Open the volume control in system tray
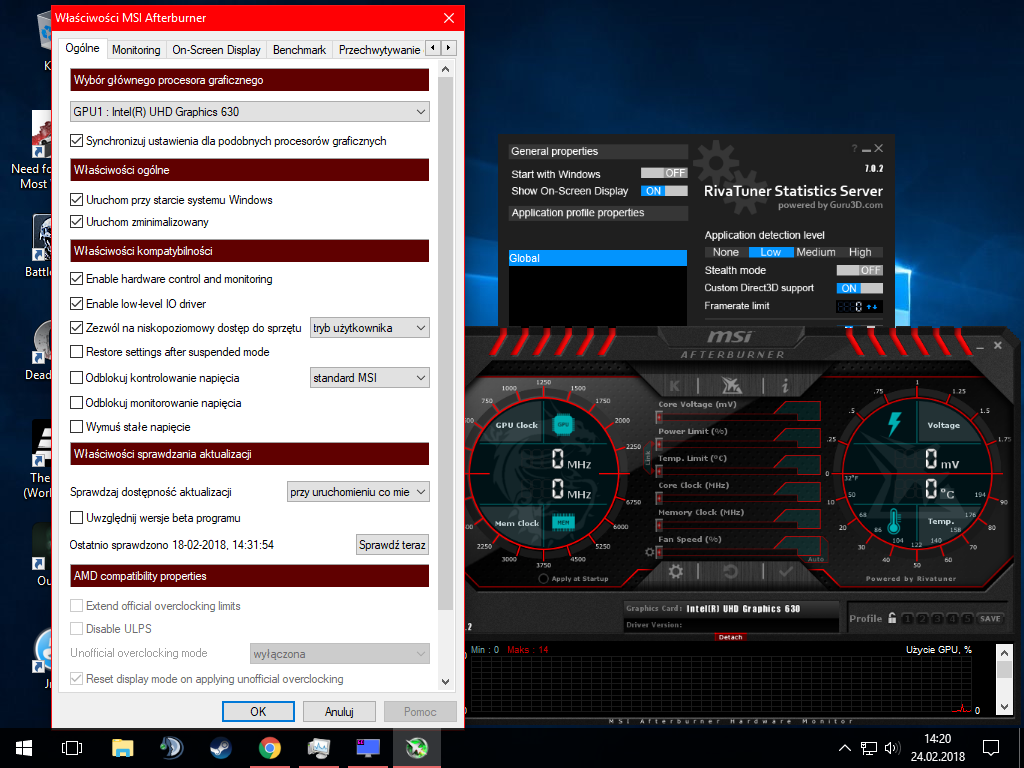The width and height of the screenshot is (1024, 768). click(x=891, y=748)
